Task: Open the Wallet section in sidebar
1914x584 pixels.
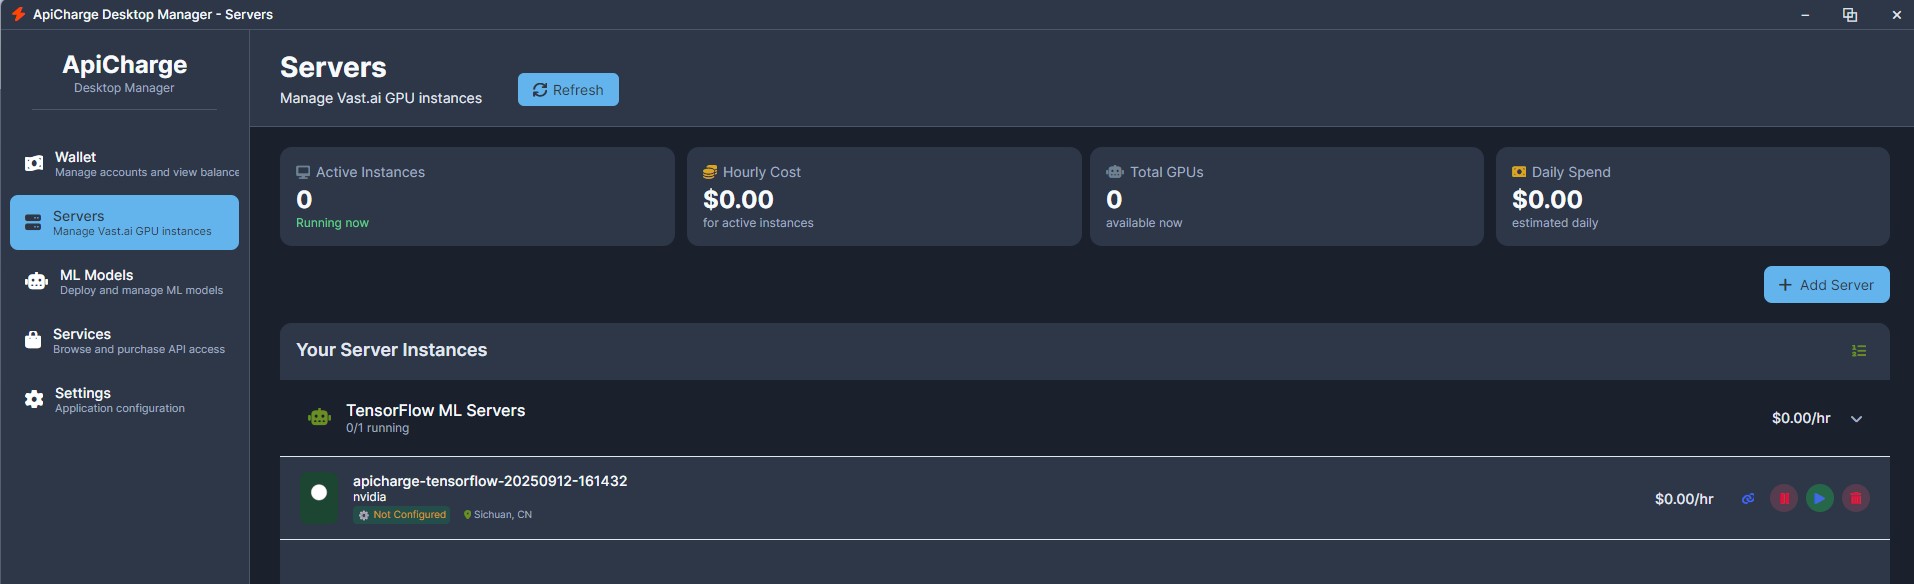Action: [x=124, y=164]
